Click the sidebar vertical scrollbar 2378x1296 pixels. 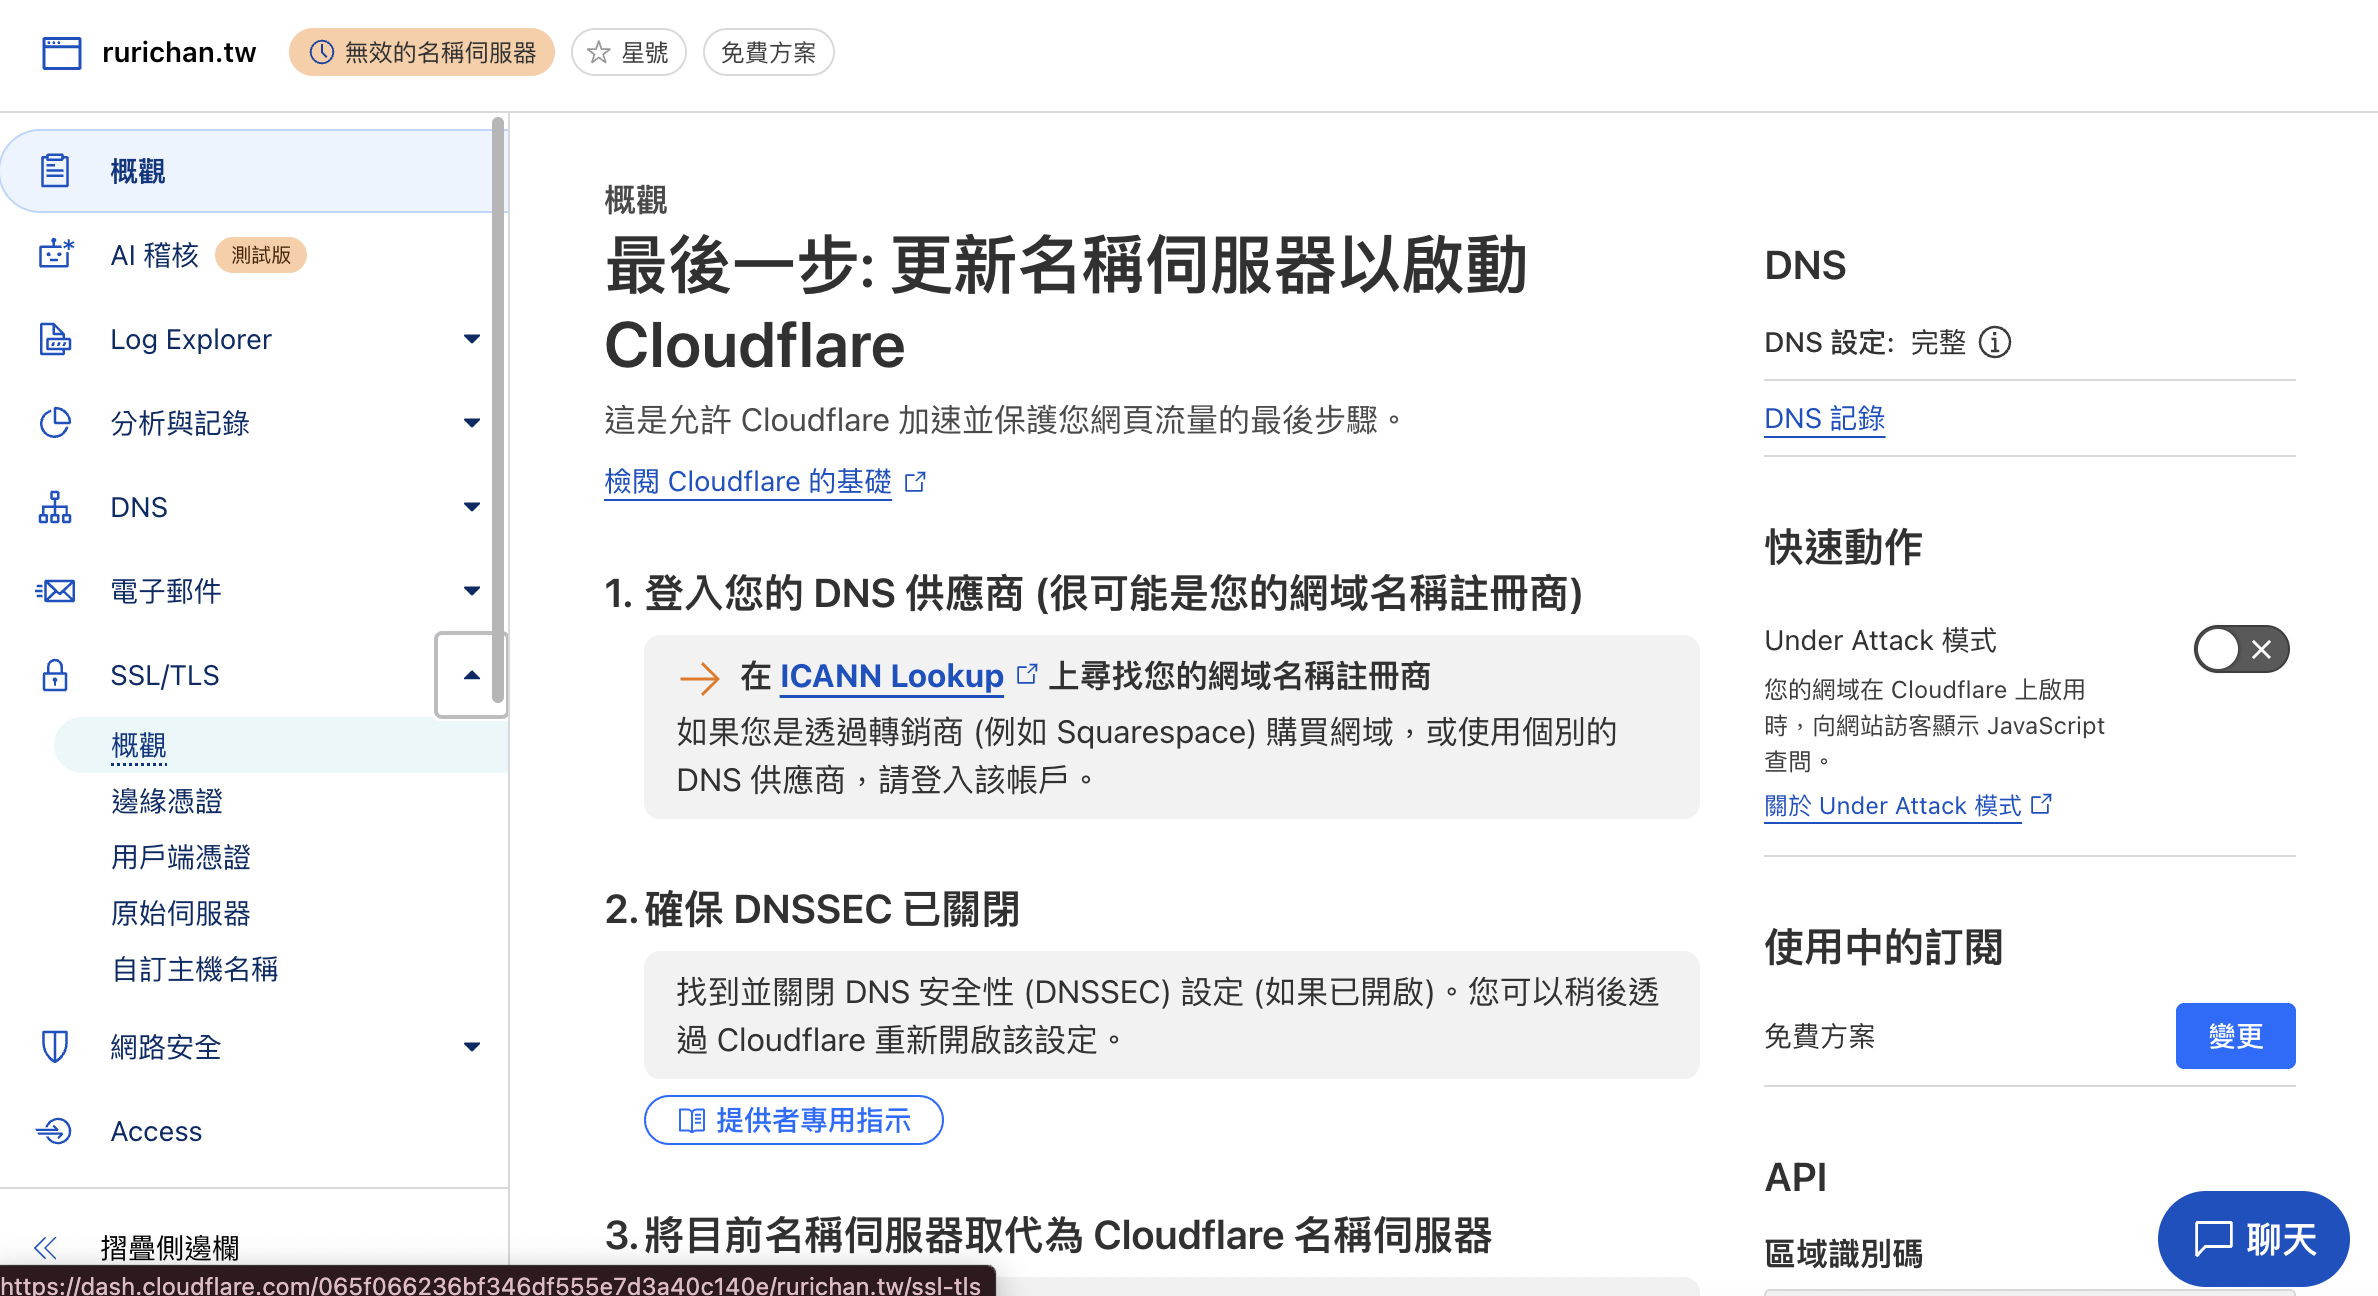pyautogui.click(x=498, y=410)
